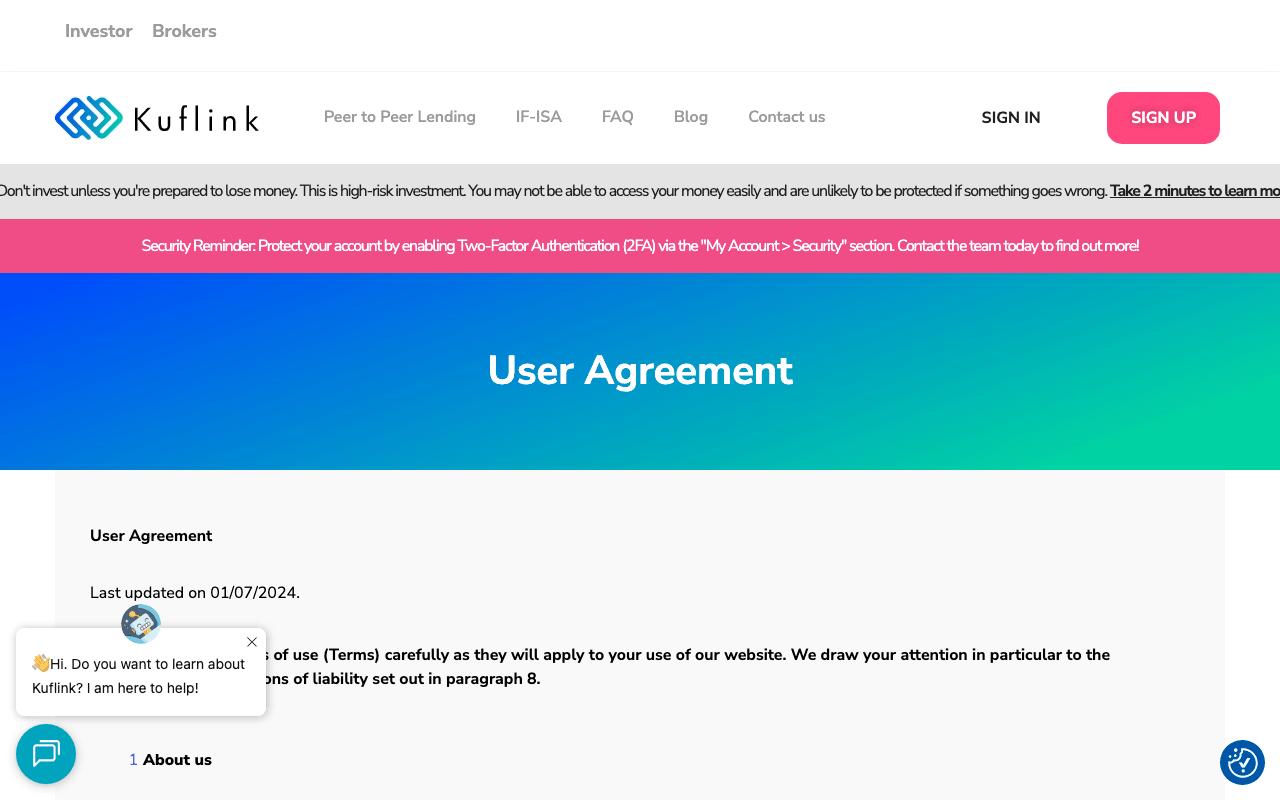Click the Kuflink logo
The image size is (1280, 800).
tap(156, 117)
